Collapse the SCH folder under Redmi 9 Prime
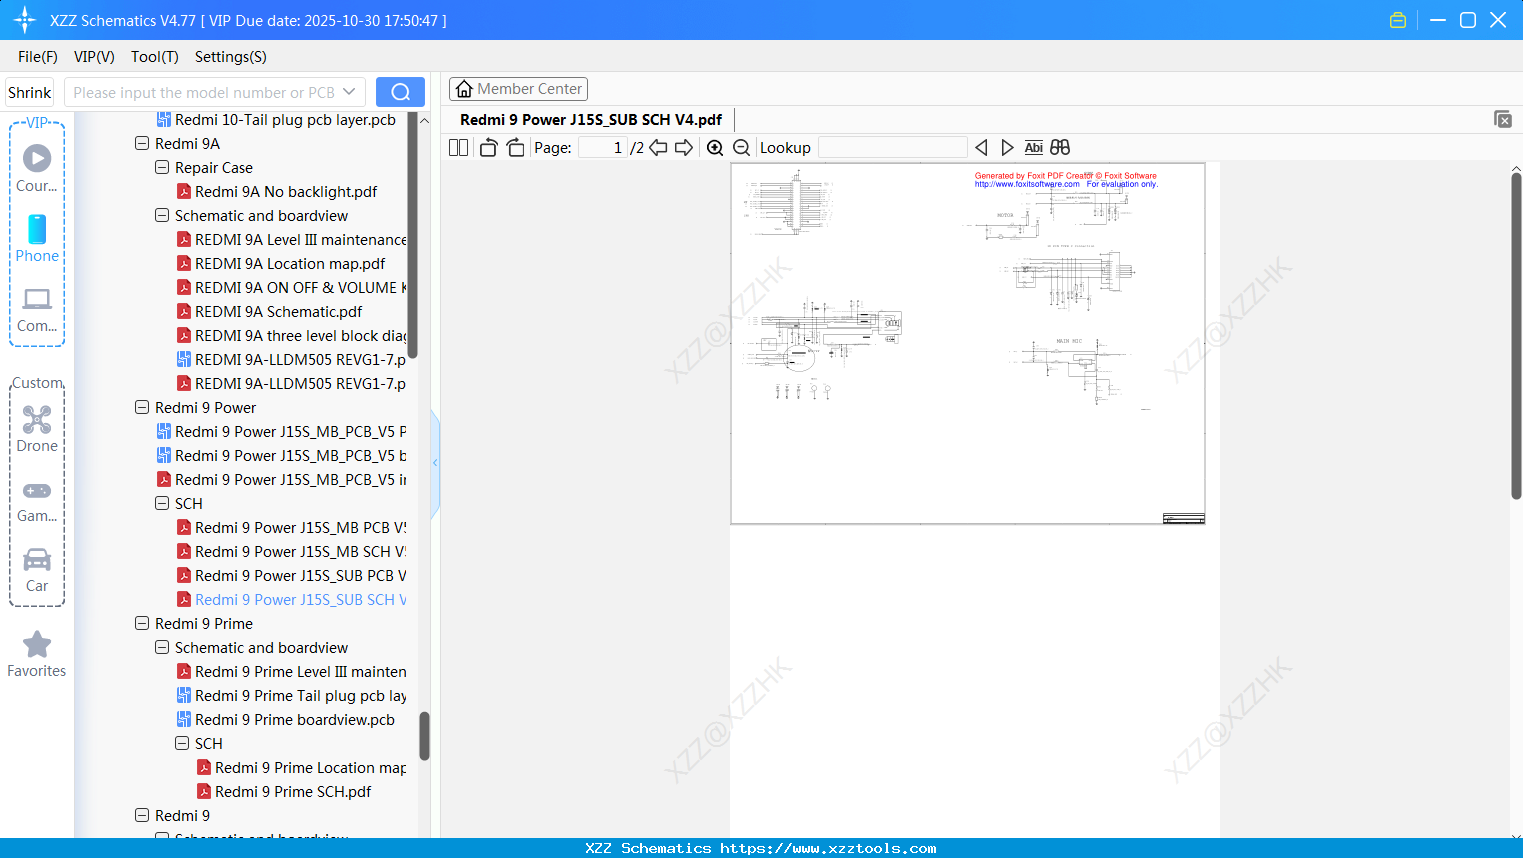1523x858 pixels. (182, 743)
